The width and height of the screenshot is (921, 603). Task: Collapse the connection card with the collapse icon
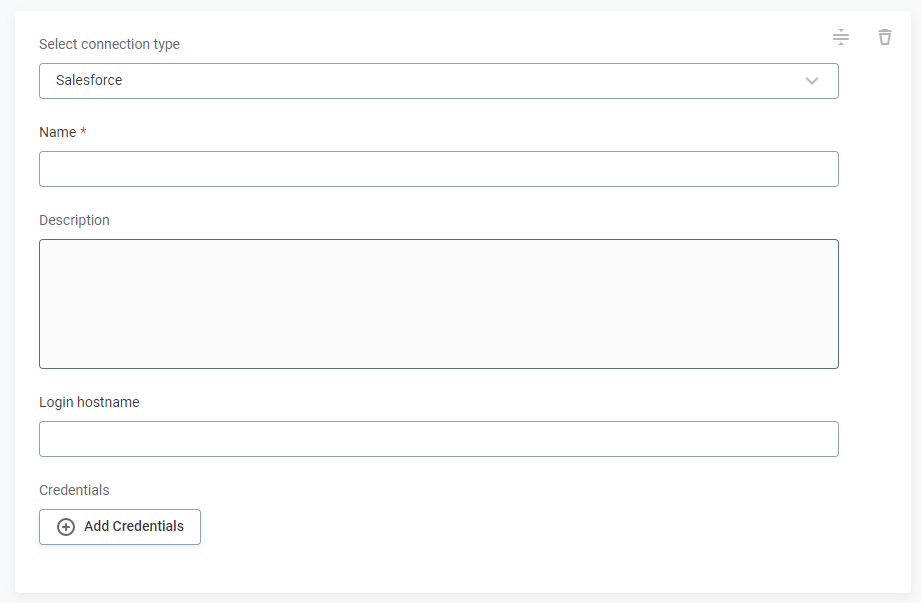[x=841, y=37]
